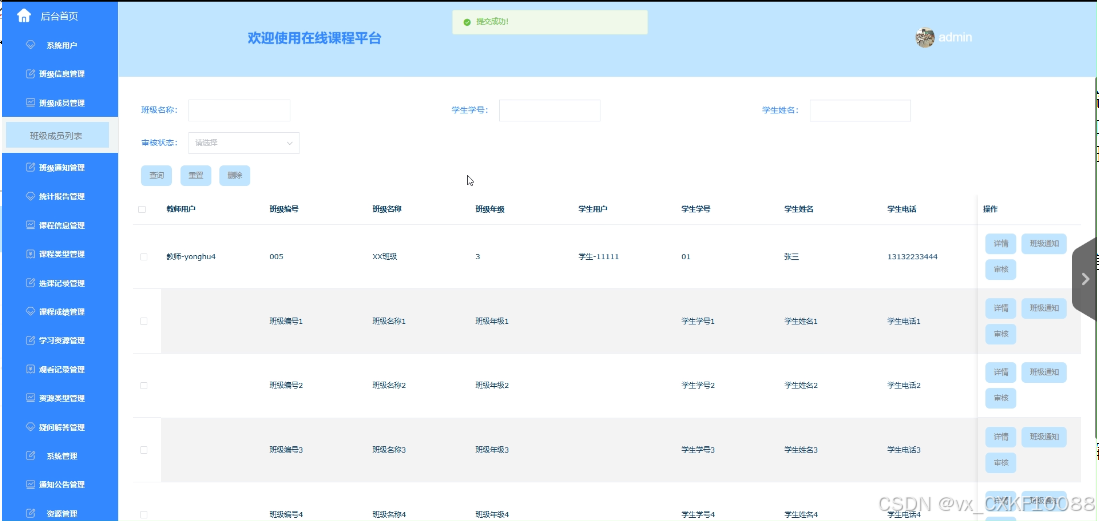This screenshot has height=521, width=1099.
Task: Click the admin avatar picture
Action: click(924, 38)
